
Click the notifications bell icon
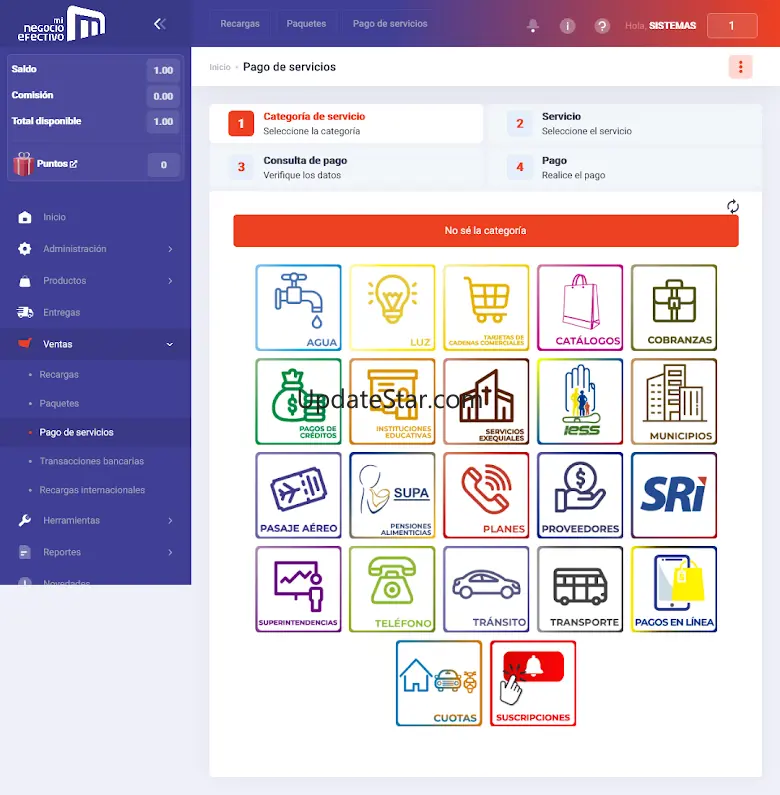coord(533,25)
